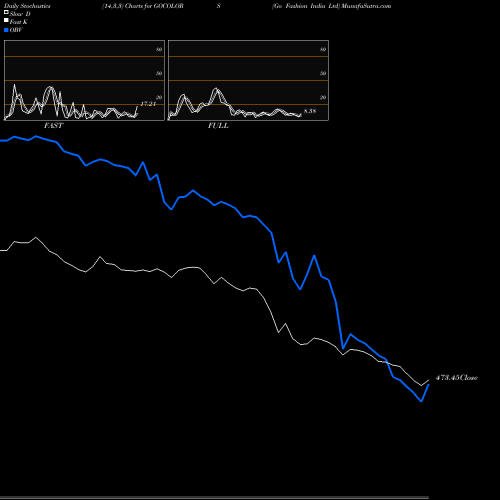Click the lone 'S' in the title
Viewport: 500px width, 500px height.
click(x=219, y=6)
